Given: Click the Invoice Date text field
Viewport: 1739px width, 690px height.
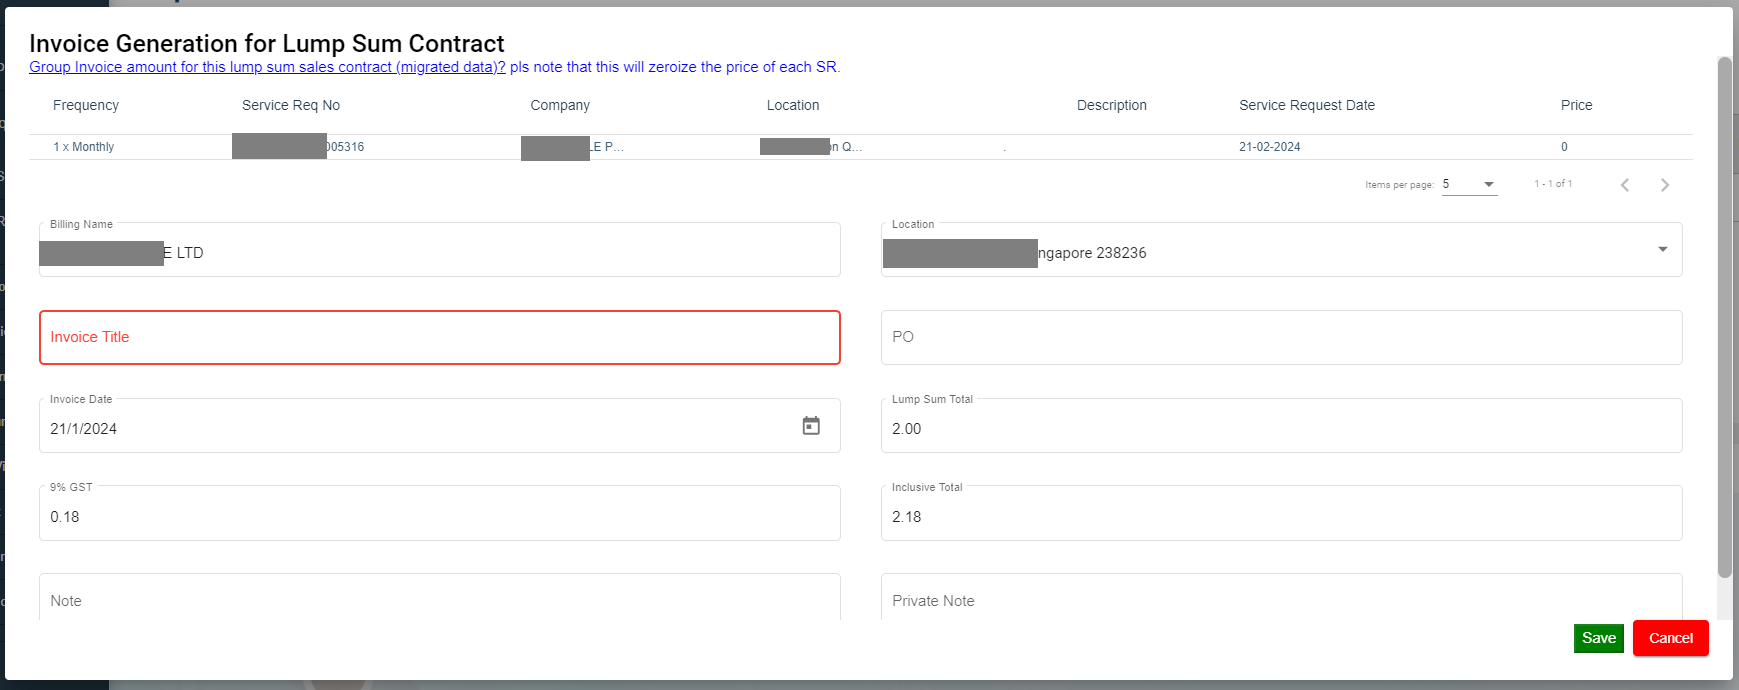Looking at the screenshot, I should [400, 429].
